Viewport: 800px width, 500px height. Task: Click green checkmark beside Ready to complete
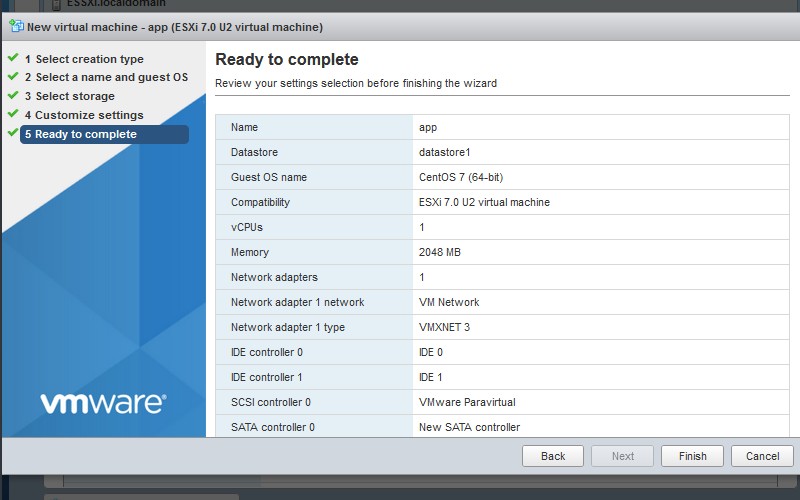[x=13, y=133]
